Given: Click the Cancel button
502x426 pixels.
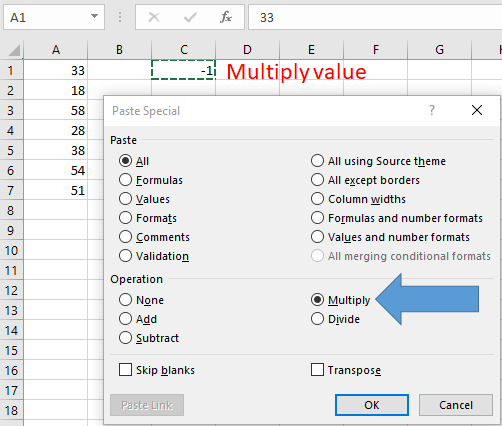Looking at the screenshot, I should pos(456,405).
